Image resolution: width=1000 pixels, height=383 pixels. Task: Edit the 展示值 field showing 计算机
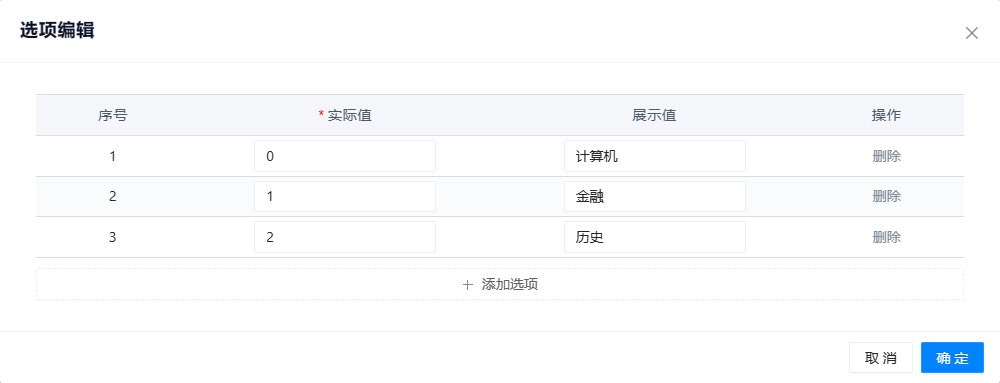click(654, 156)
